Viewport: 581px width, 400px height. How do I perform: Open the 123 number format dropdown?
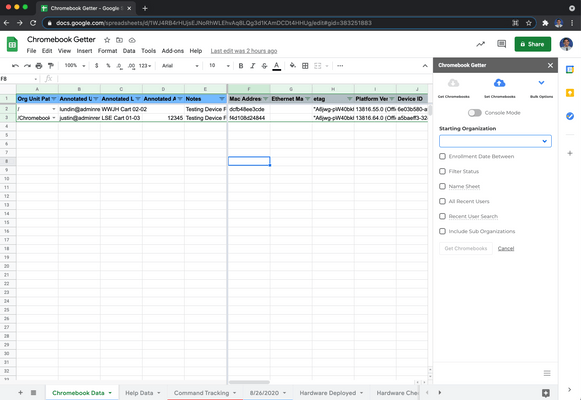click(145, 66)
